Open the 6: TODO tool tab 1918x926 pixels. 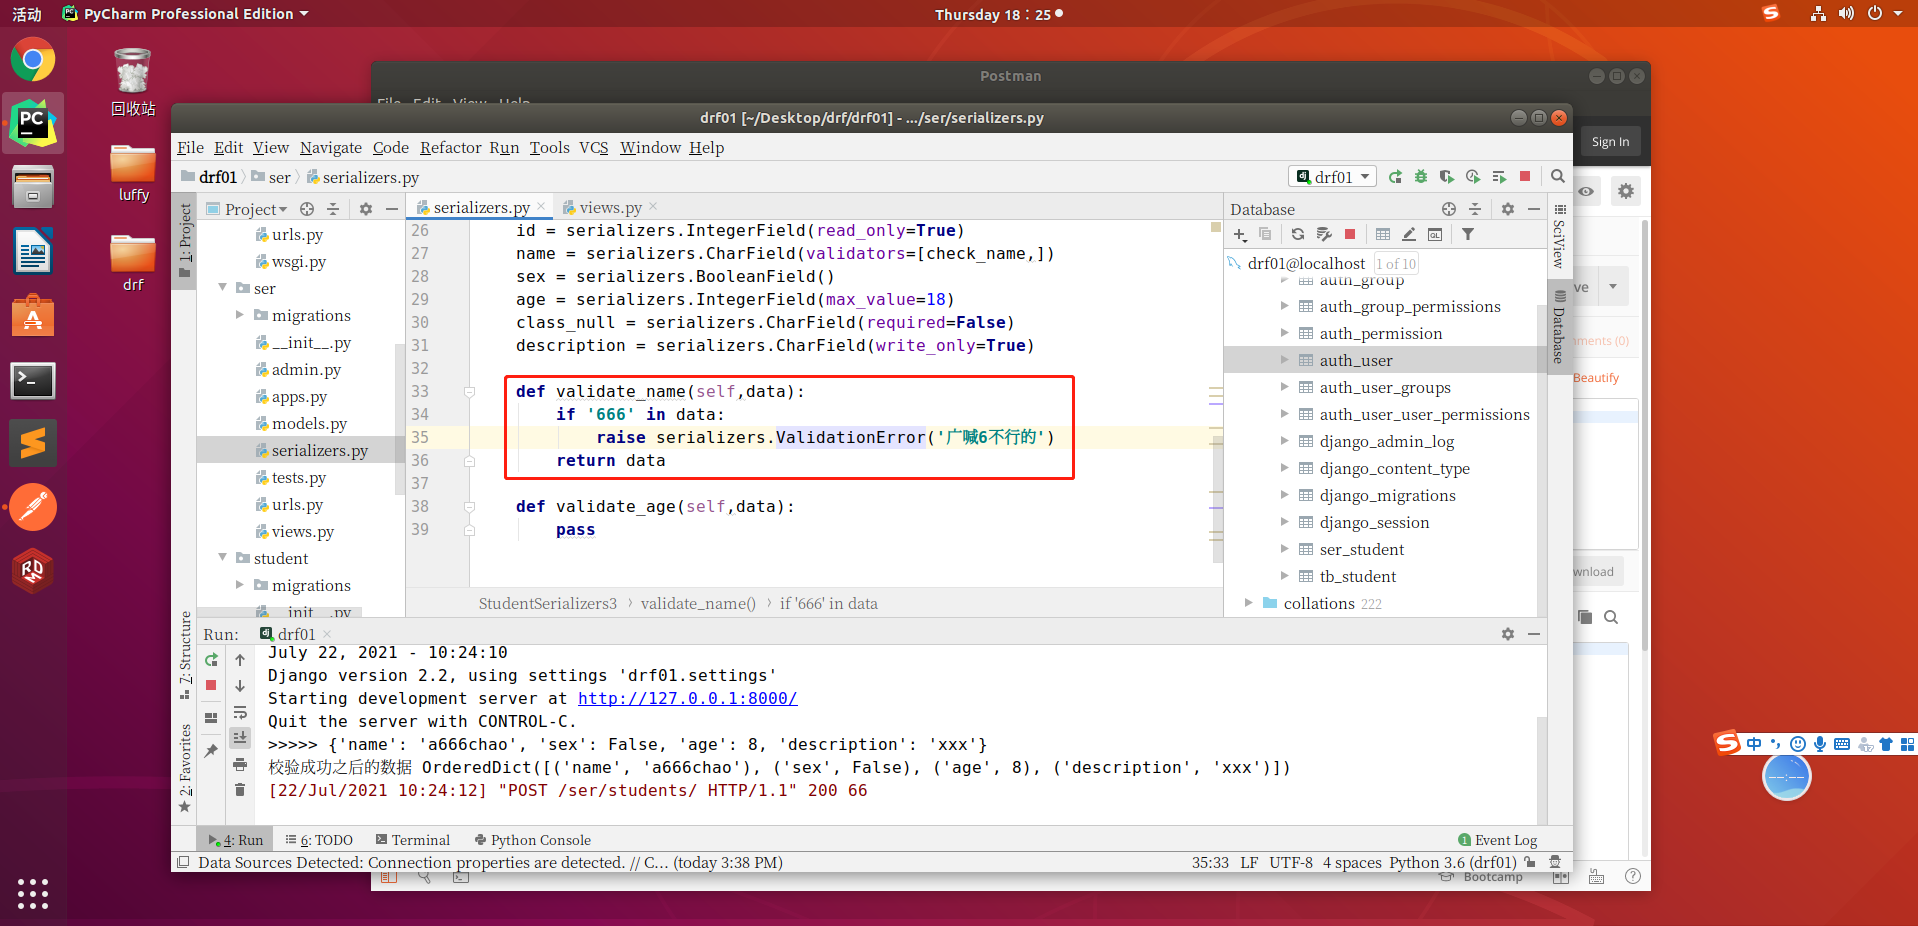pyautogui.click(x=319, y=840)
